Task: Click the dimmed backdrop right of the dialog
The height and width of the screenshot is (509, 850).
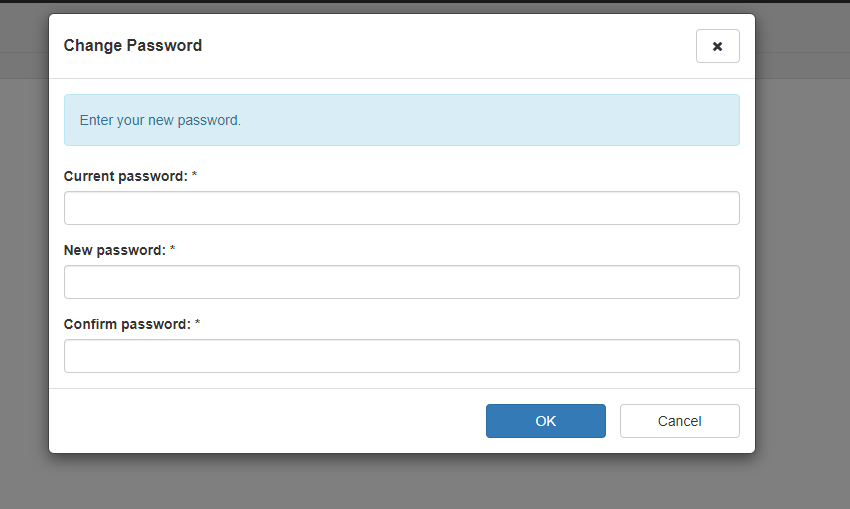Action: click(x=802, y=250)
